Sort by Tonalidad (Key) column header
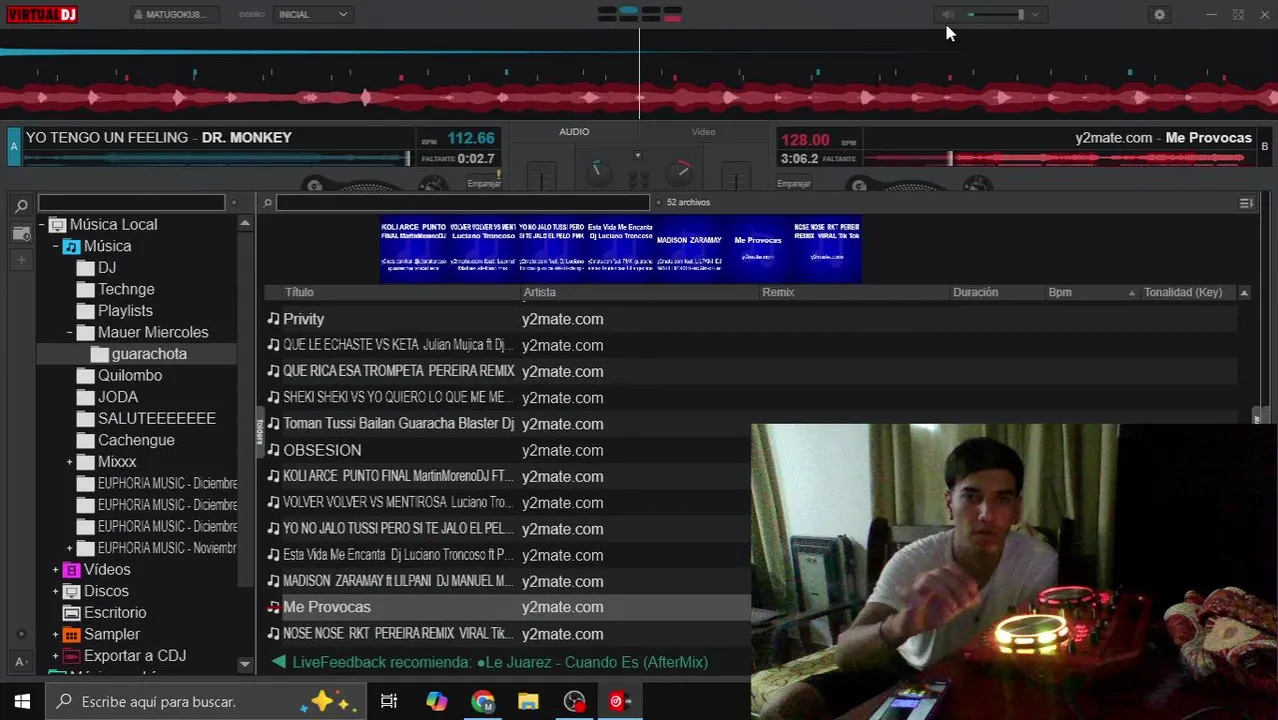This screenshot has height=720, width=1278. tap(1183, 292)
